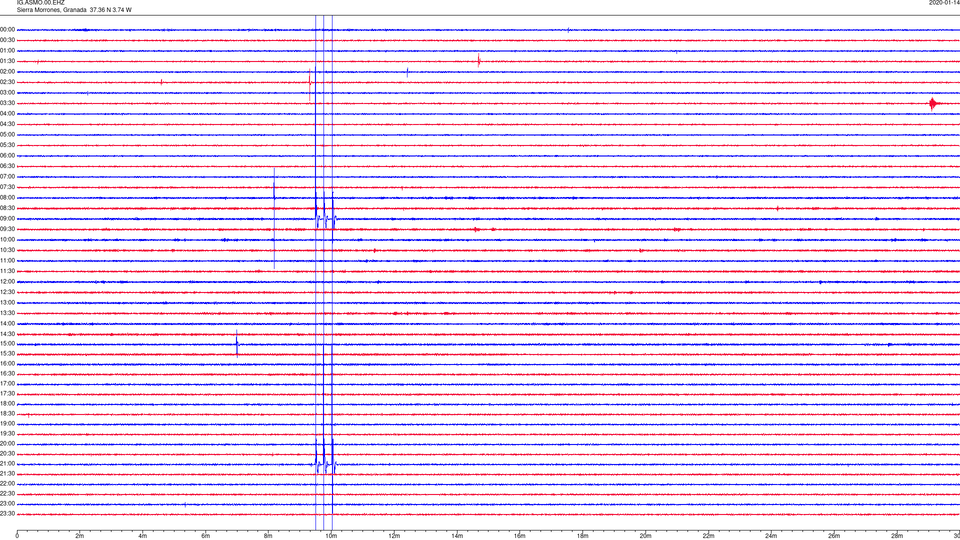This screenshot has height=540, width=960.
Task: Select the 12:30 trace label
Action: tap(8, 292)
